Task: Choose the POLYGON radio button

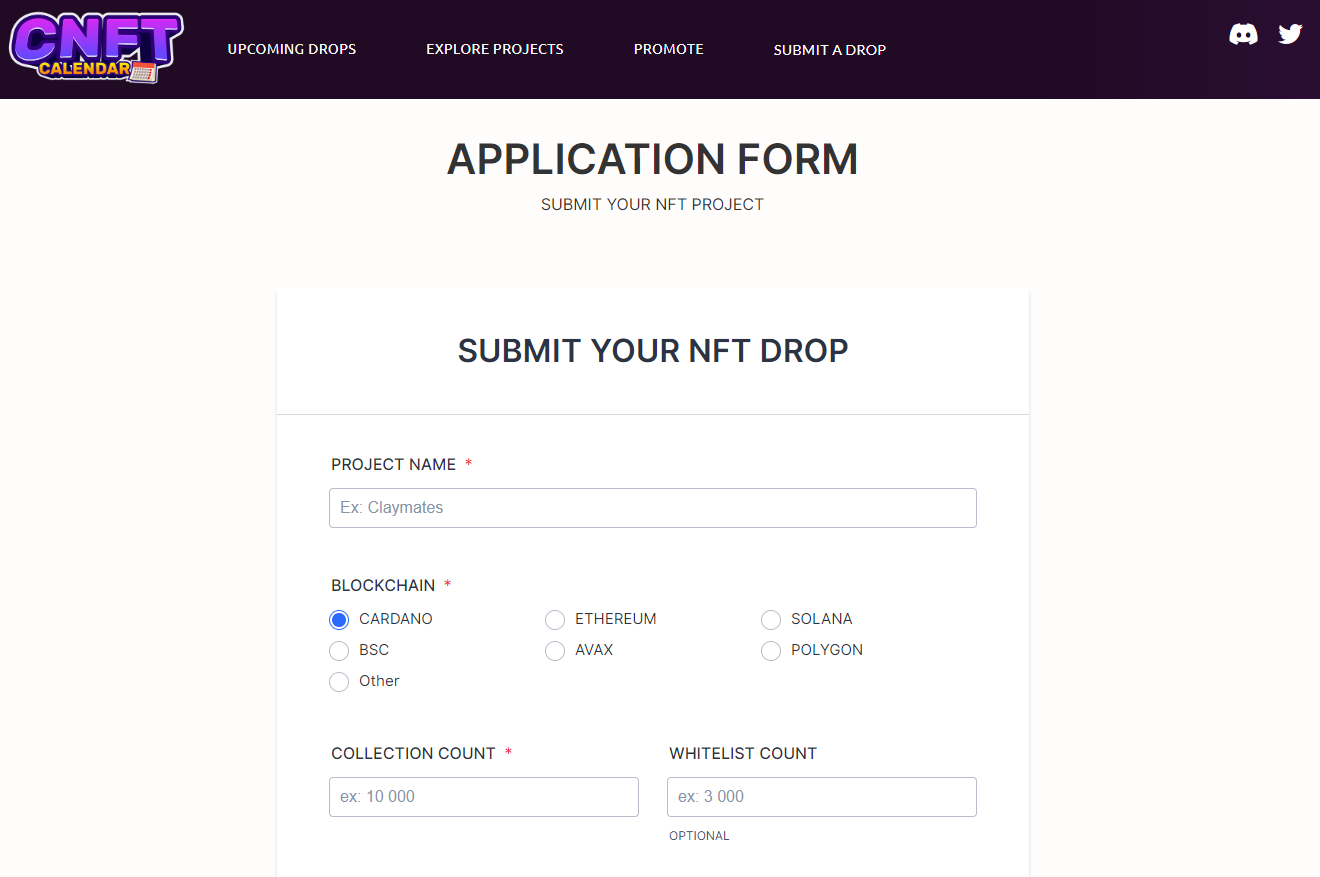Action: [x=771, y=651]
